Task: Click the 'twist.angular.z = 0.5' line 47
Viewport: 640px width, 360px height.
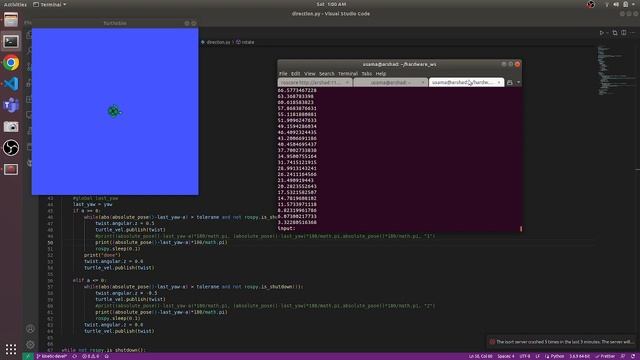Action: [125, 223]
